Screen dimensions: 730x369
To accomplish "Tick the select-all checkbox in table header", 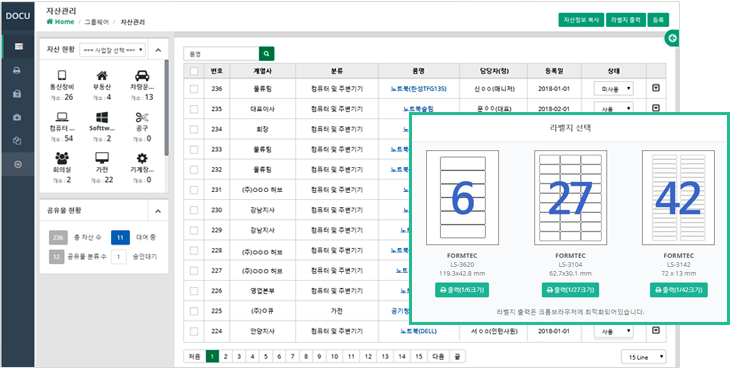I will [x=194, y=71].
